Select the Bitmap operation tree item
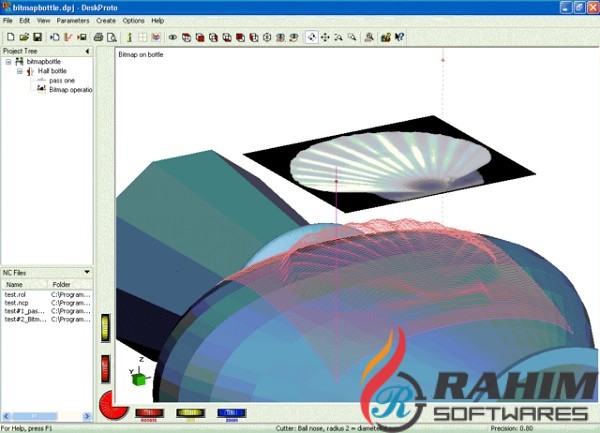 (x=71, y=90)
